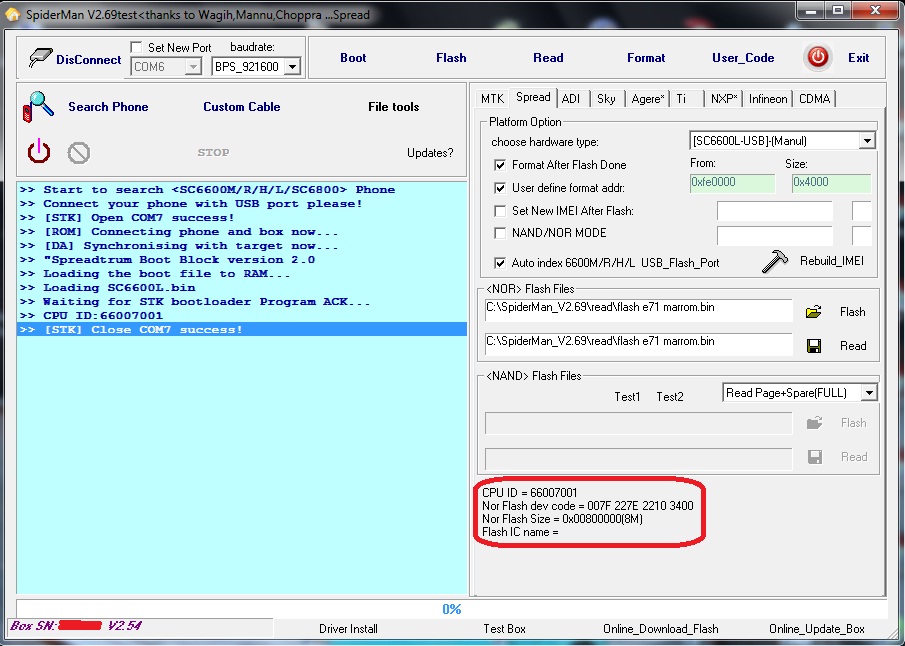
Task: Click the 0% progress bar
Action: click(451, 609)
